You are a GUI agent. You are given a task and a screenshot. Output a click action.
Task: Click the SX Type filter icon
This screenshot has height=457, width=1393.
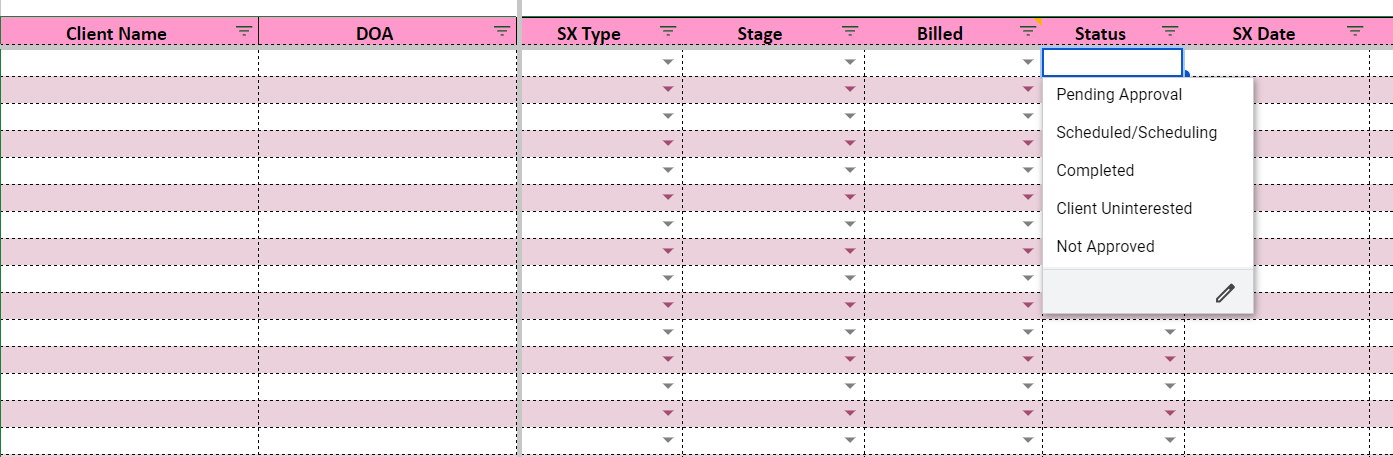668,32
